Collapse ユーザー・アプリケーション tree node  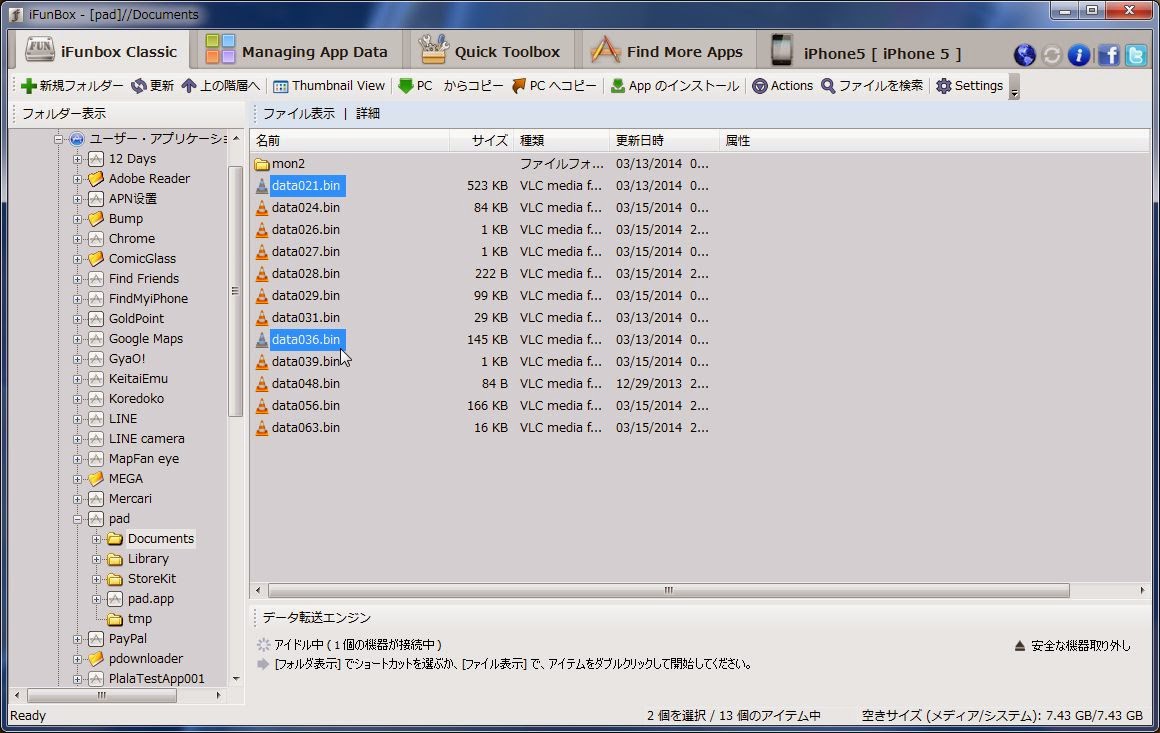58,139
